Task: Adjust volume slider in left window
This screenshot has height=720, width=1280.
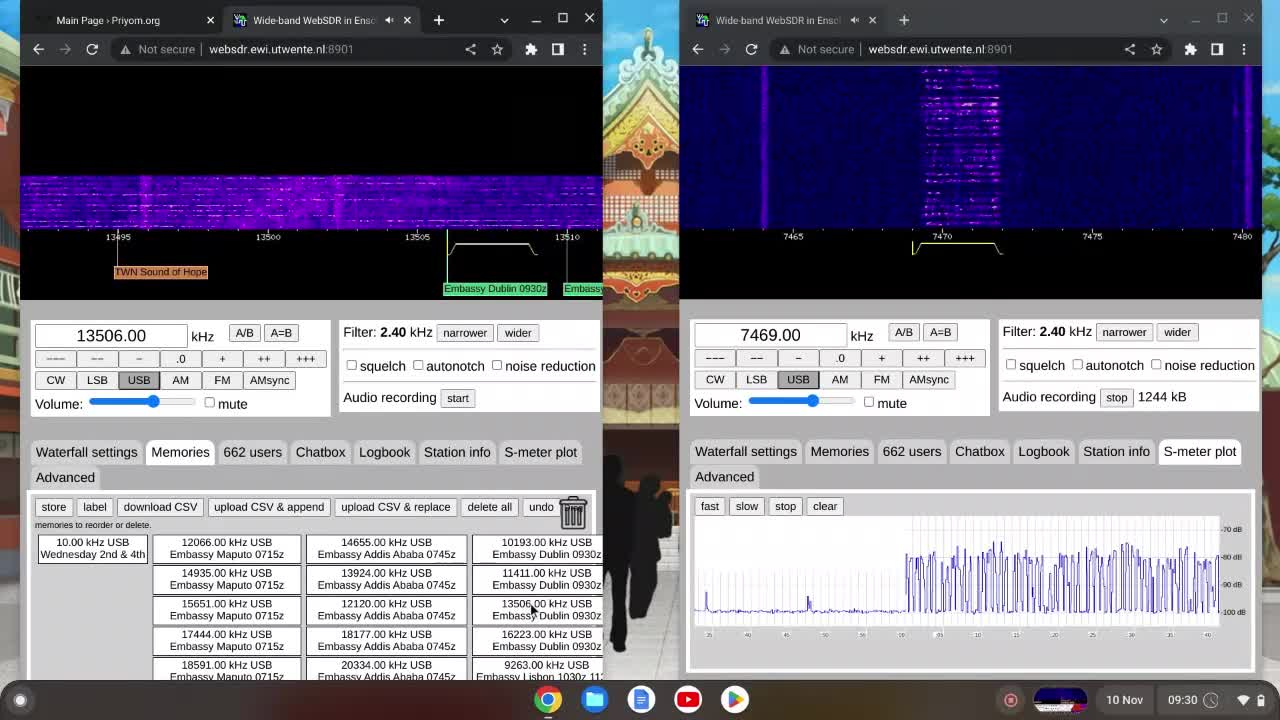Action: [142, 402]
